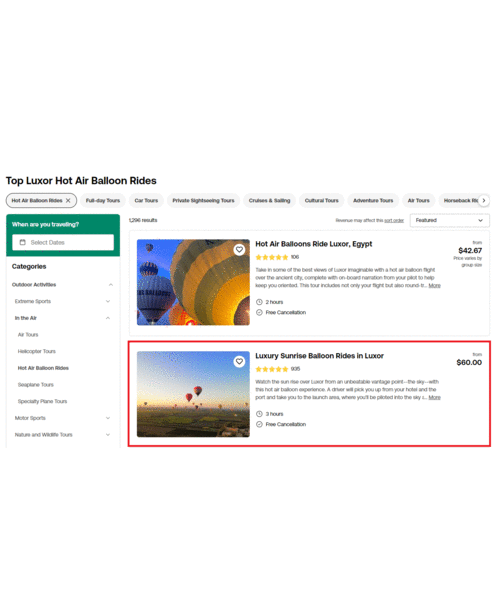Choose Air Tours in the sidebar
The height and width of the screenshot is (616, 498).
coord(28,335)
